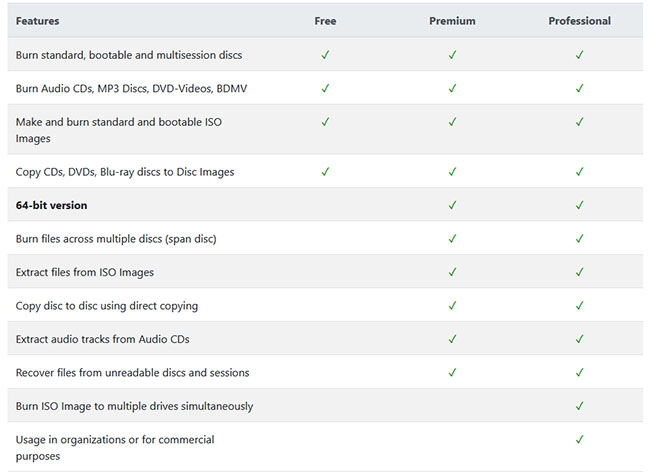
Task: Click Burn ISO Image to multiple drives text
Action: point(134,406)
